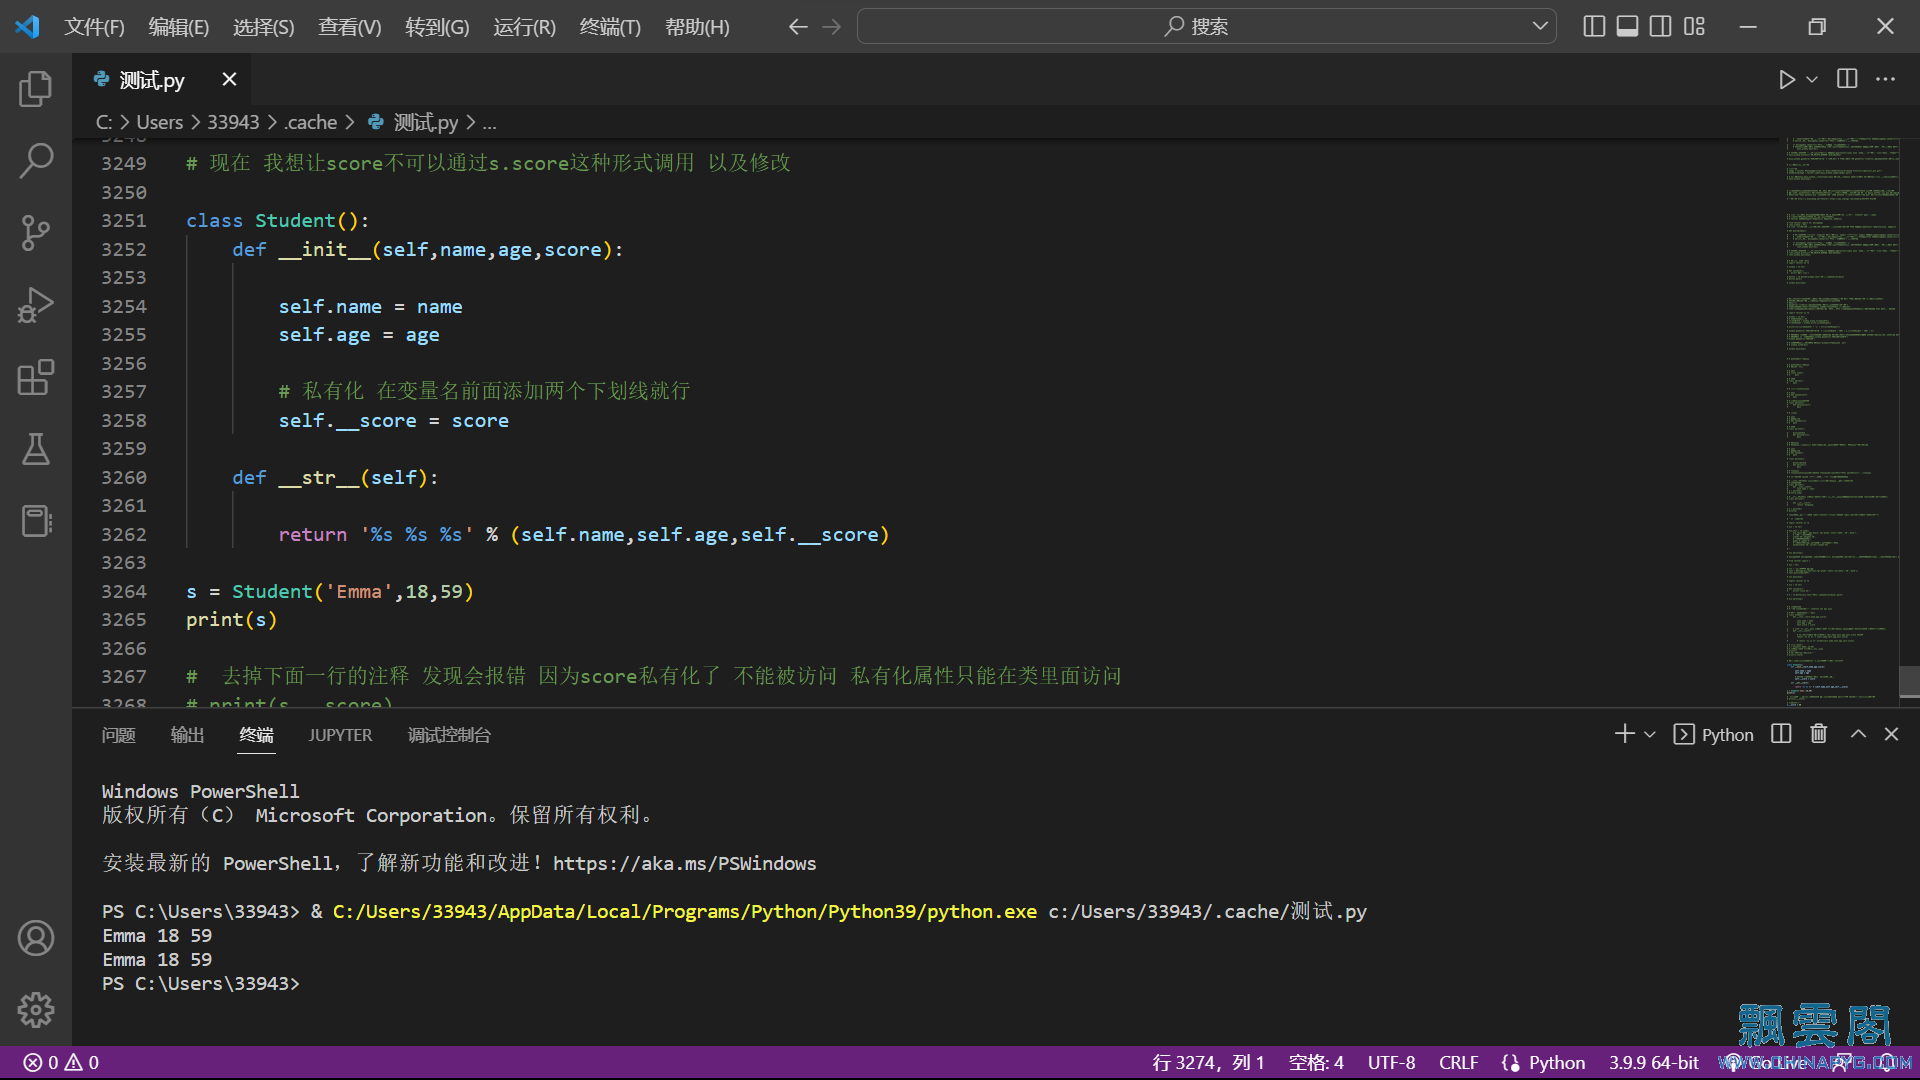Image resolution: width=1920 pixels, height=1080 pixels.
Task: Open the Manage gear icon
Action: point(36,1010)
